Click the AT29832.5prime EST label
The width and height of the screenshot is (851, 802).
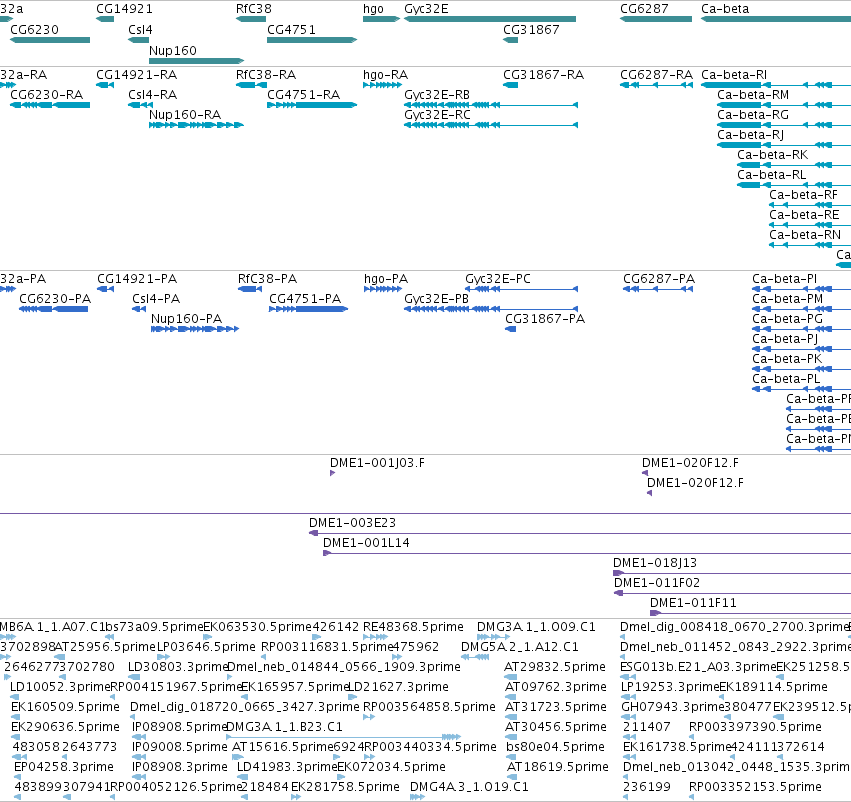click(555, 666)
